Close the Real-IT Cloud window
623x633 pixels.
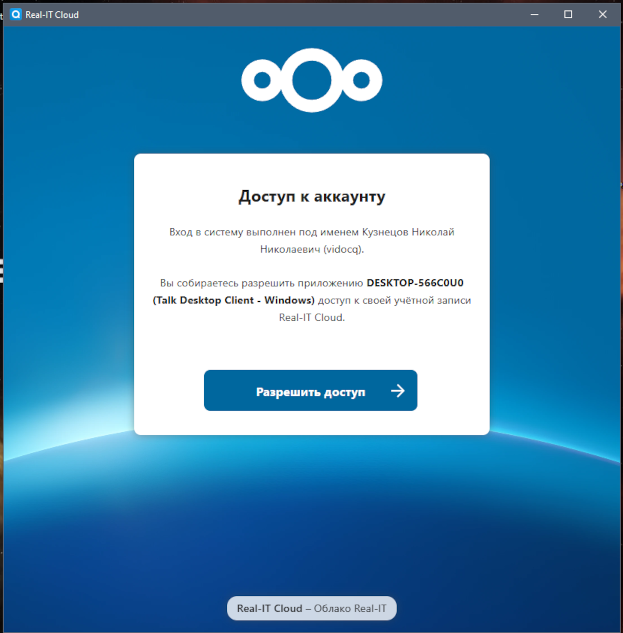(x=602, y=15)
